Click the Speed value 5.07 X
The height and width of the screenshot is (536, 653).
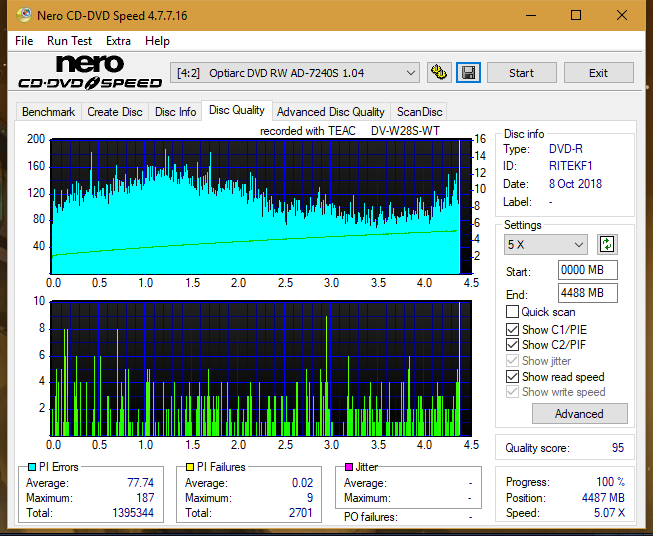tap(609, 513)
